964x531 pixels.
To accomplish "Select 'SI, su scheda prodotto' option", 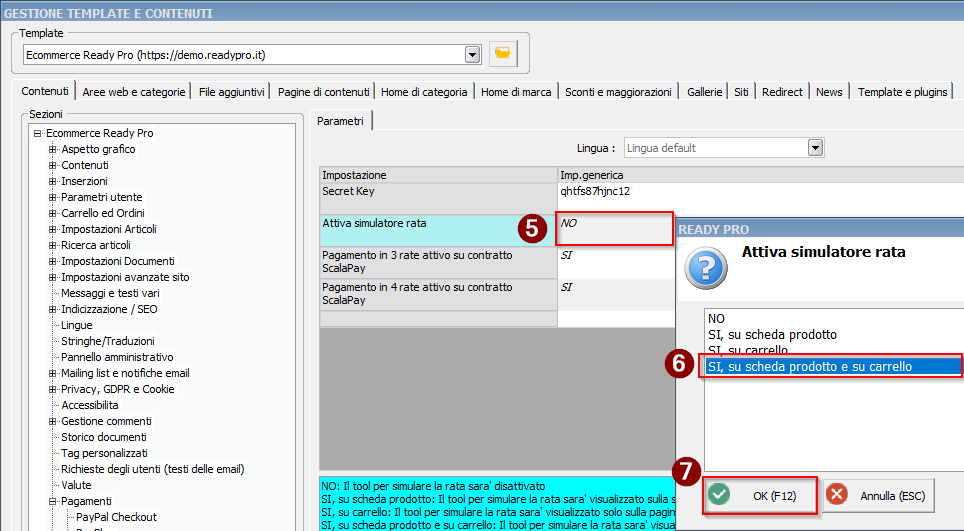I will 772,335.
